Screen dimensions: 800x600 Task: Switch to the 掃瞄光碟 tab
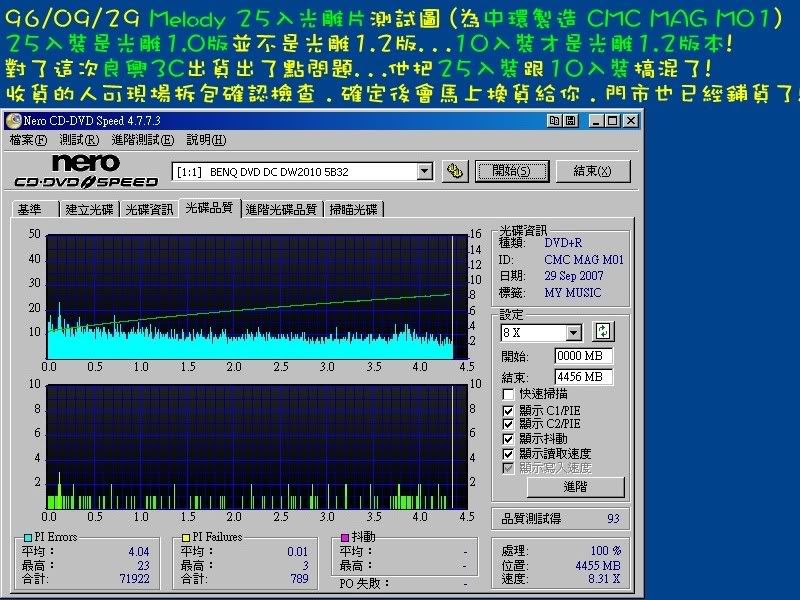point(354,209)
